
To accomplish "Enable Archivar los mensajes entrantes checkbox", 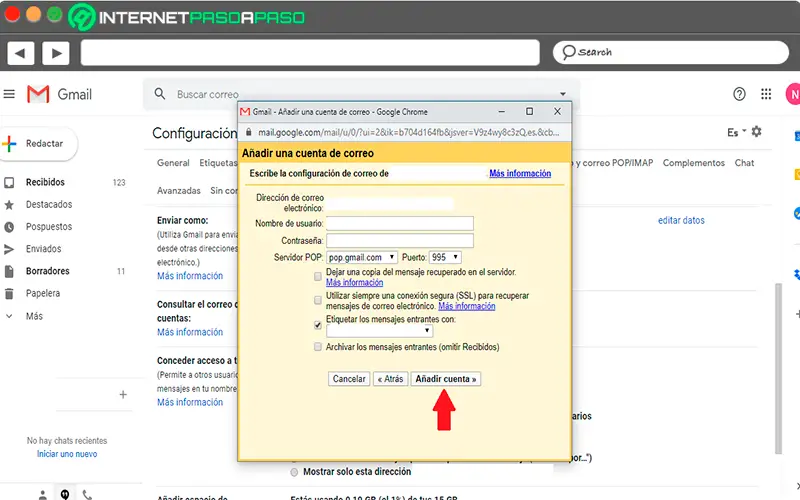I will [x=318, y=347].
